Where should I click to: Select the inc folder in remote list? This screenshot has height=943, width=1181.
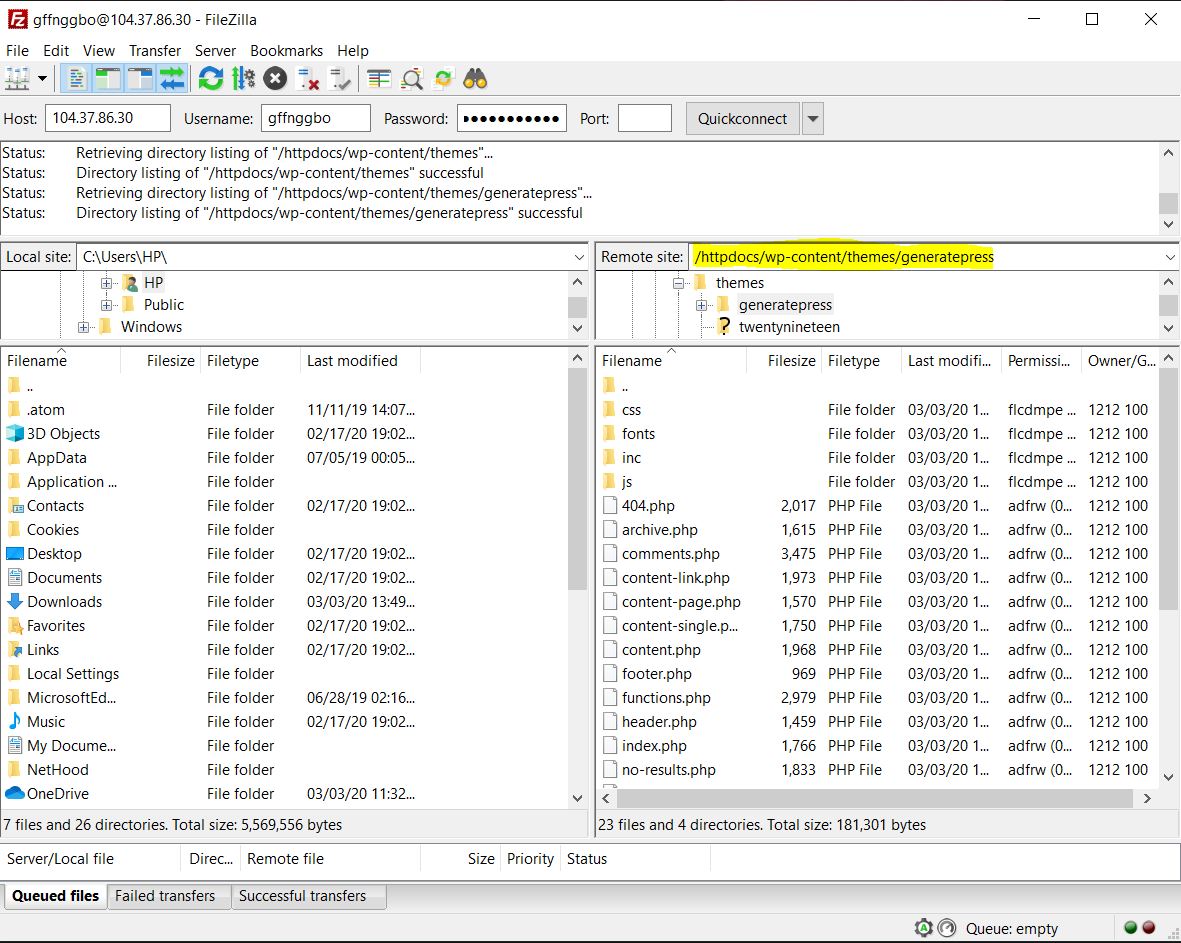(631, 458)
